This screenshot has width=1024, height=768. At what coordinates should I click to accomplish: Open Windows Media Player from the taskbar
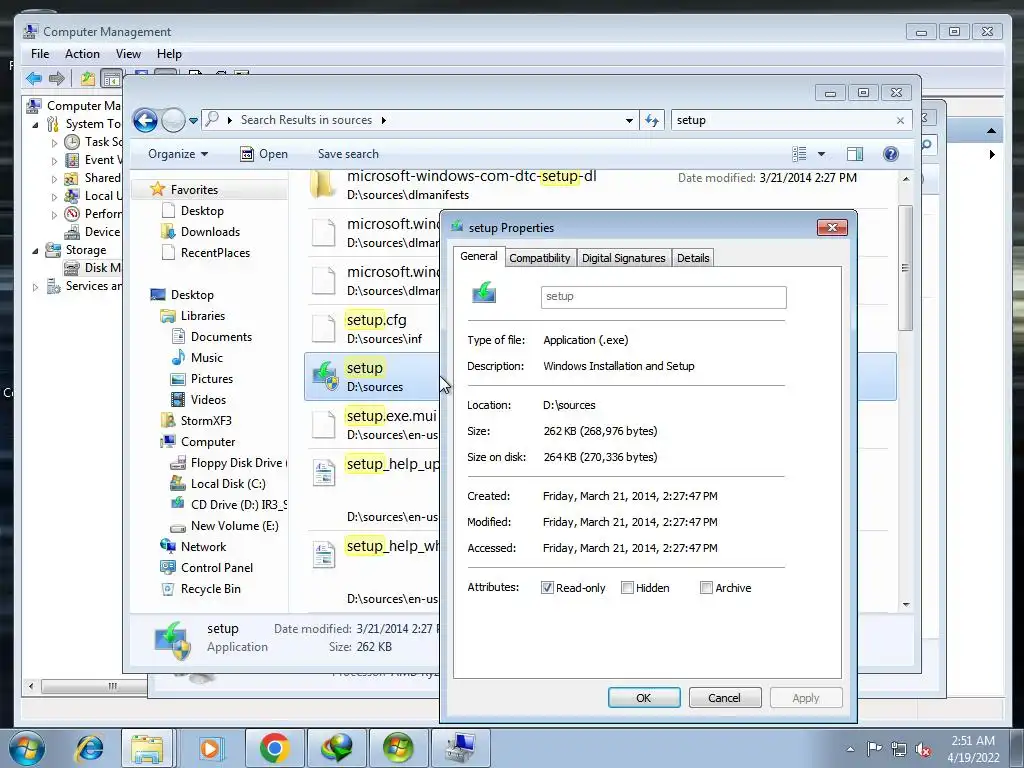click(210, 748)
